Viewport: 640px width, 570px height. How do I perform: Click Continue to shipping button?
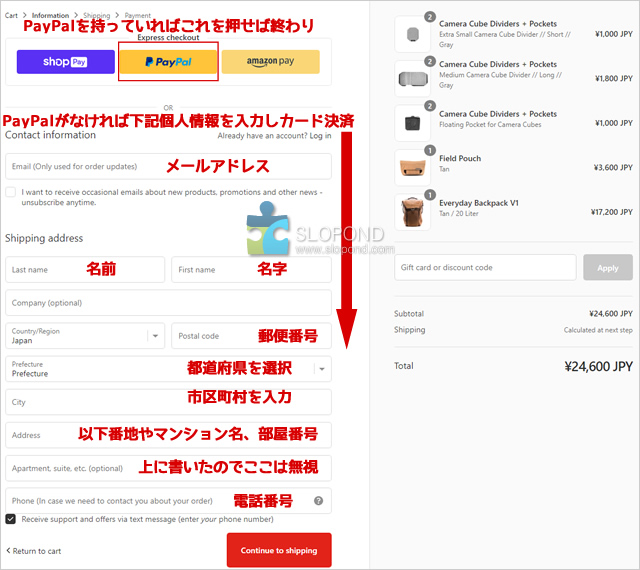coord(279,550)
